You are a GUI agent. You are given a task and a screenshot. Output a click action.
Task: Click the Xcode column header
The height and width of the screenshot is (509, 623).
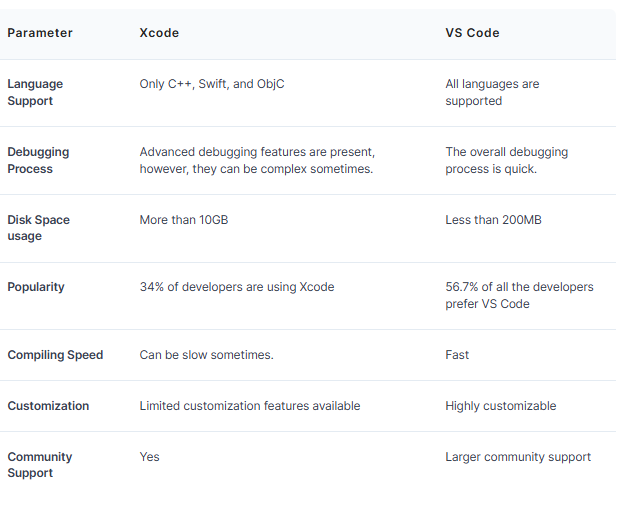point(159,33)
